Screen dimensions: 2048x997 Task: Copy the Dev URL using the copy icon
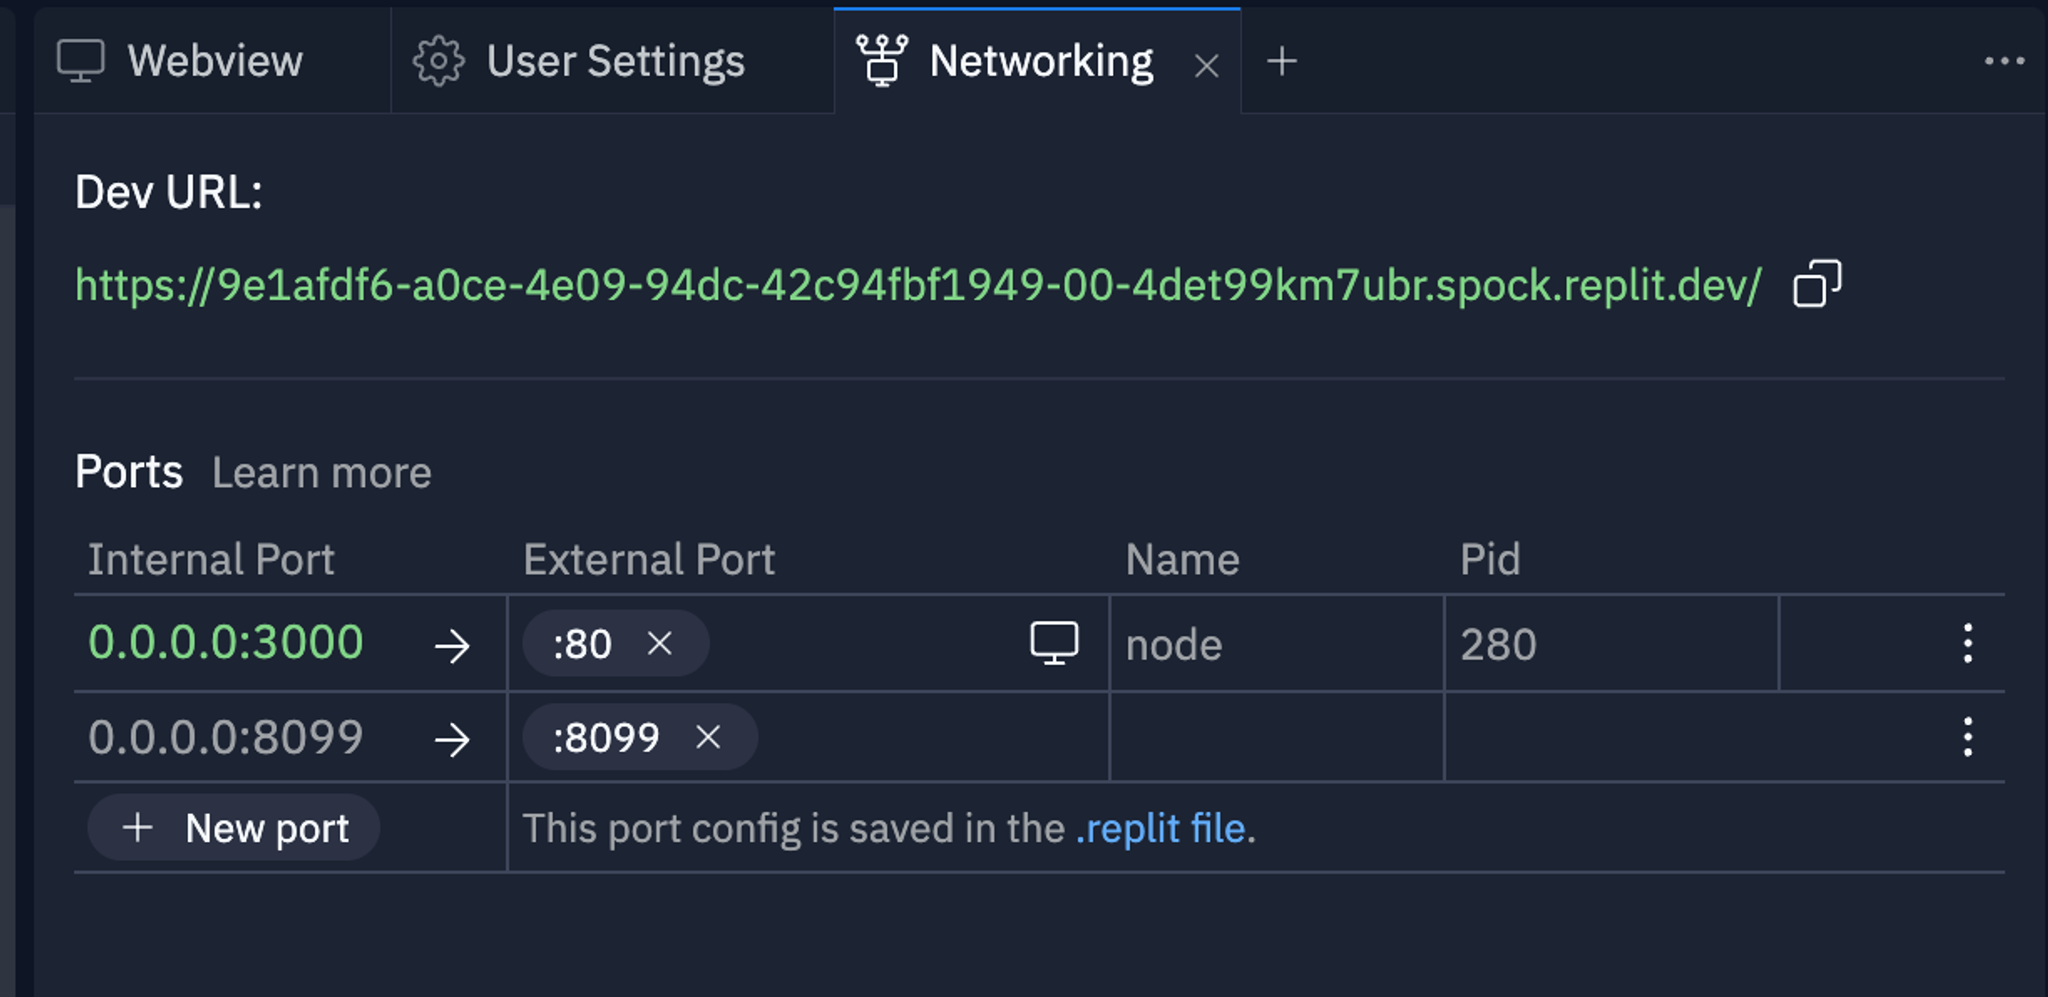tap(1814, 285)
